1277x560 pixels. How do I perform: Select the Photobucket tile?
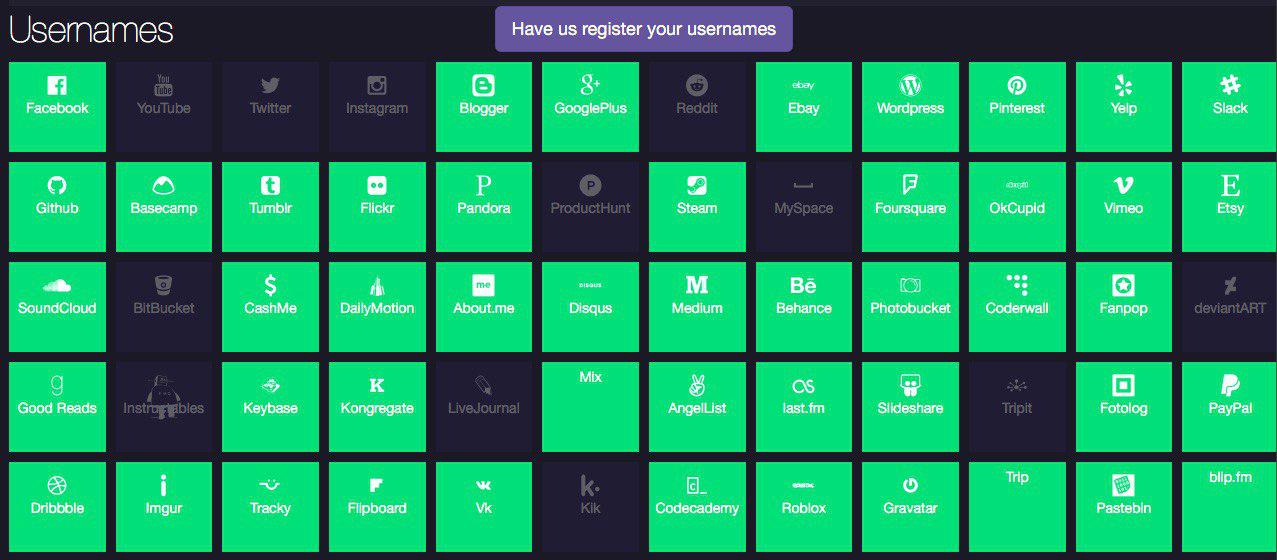(x=910, y=307)
